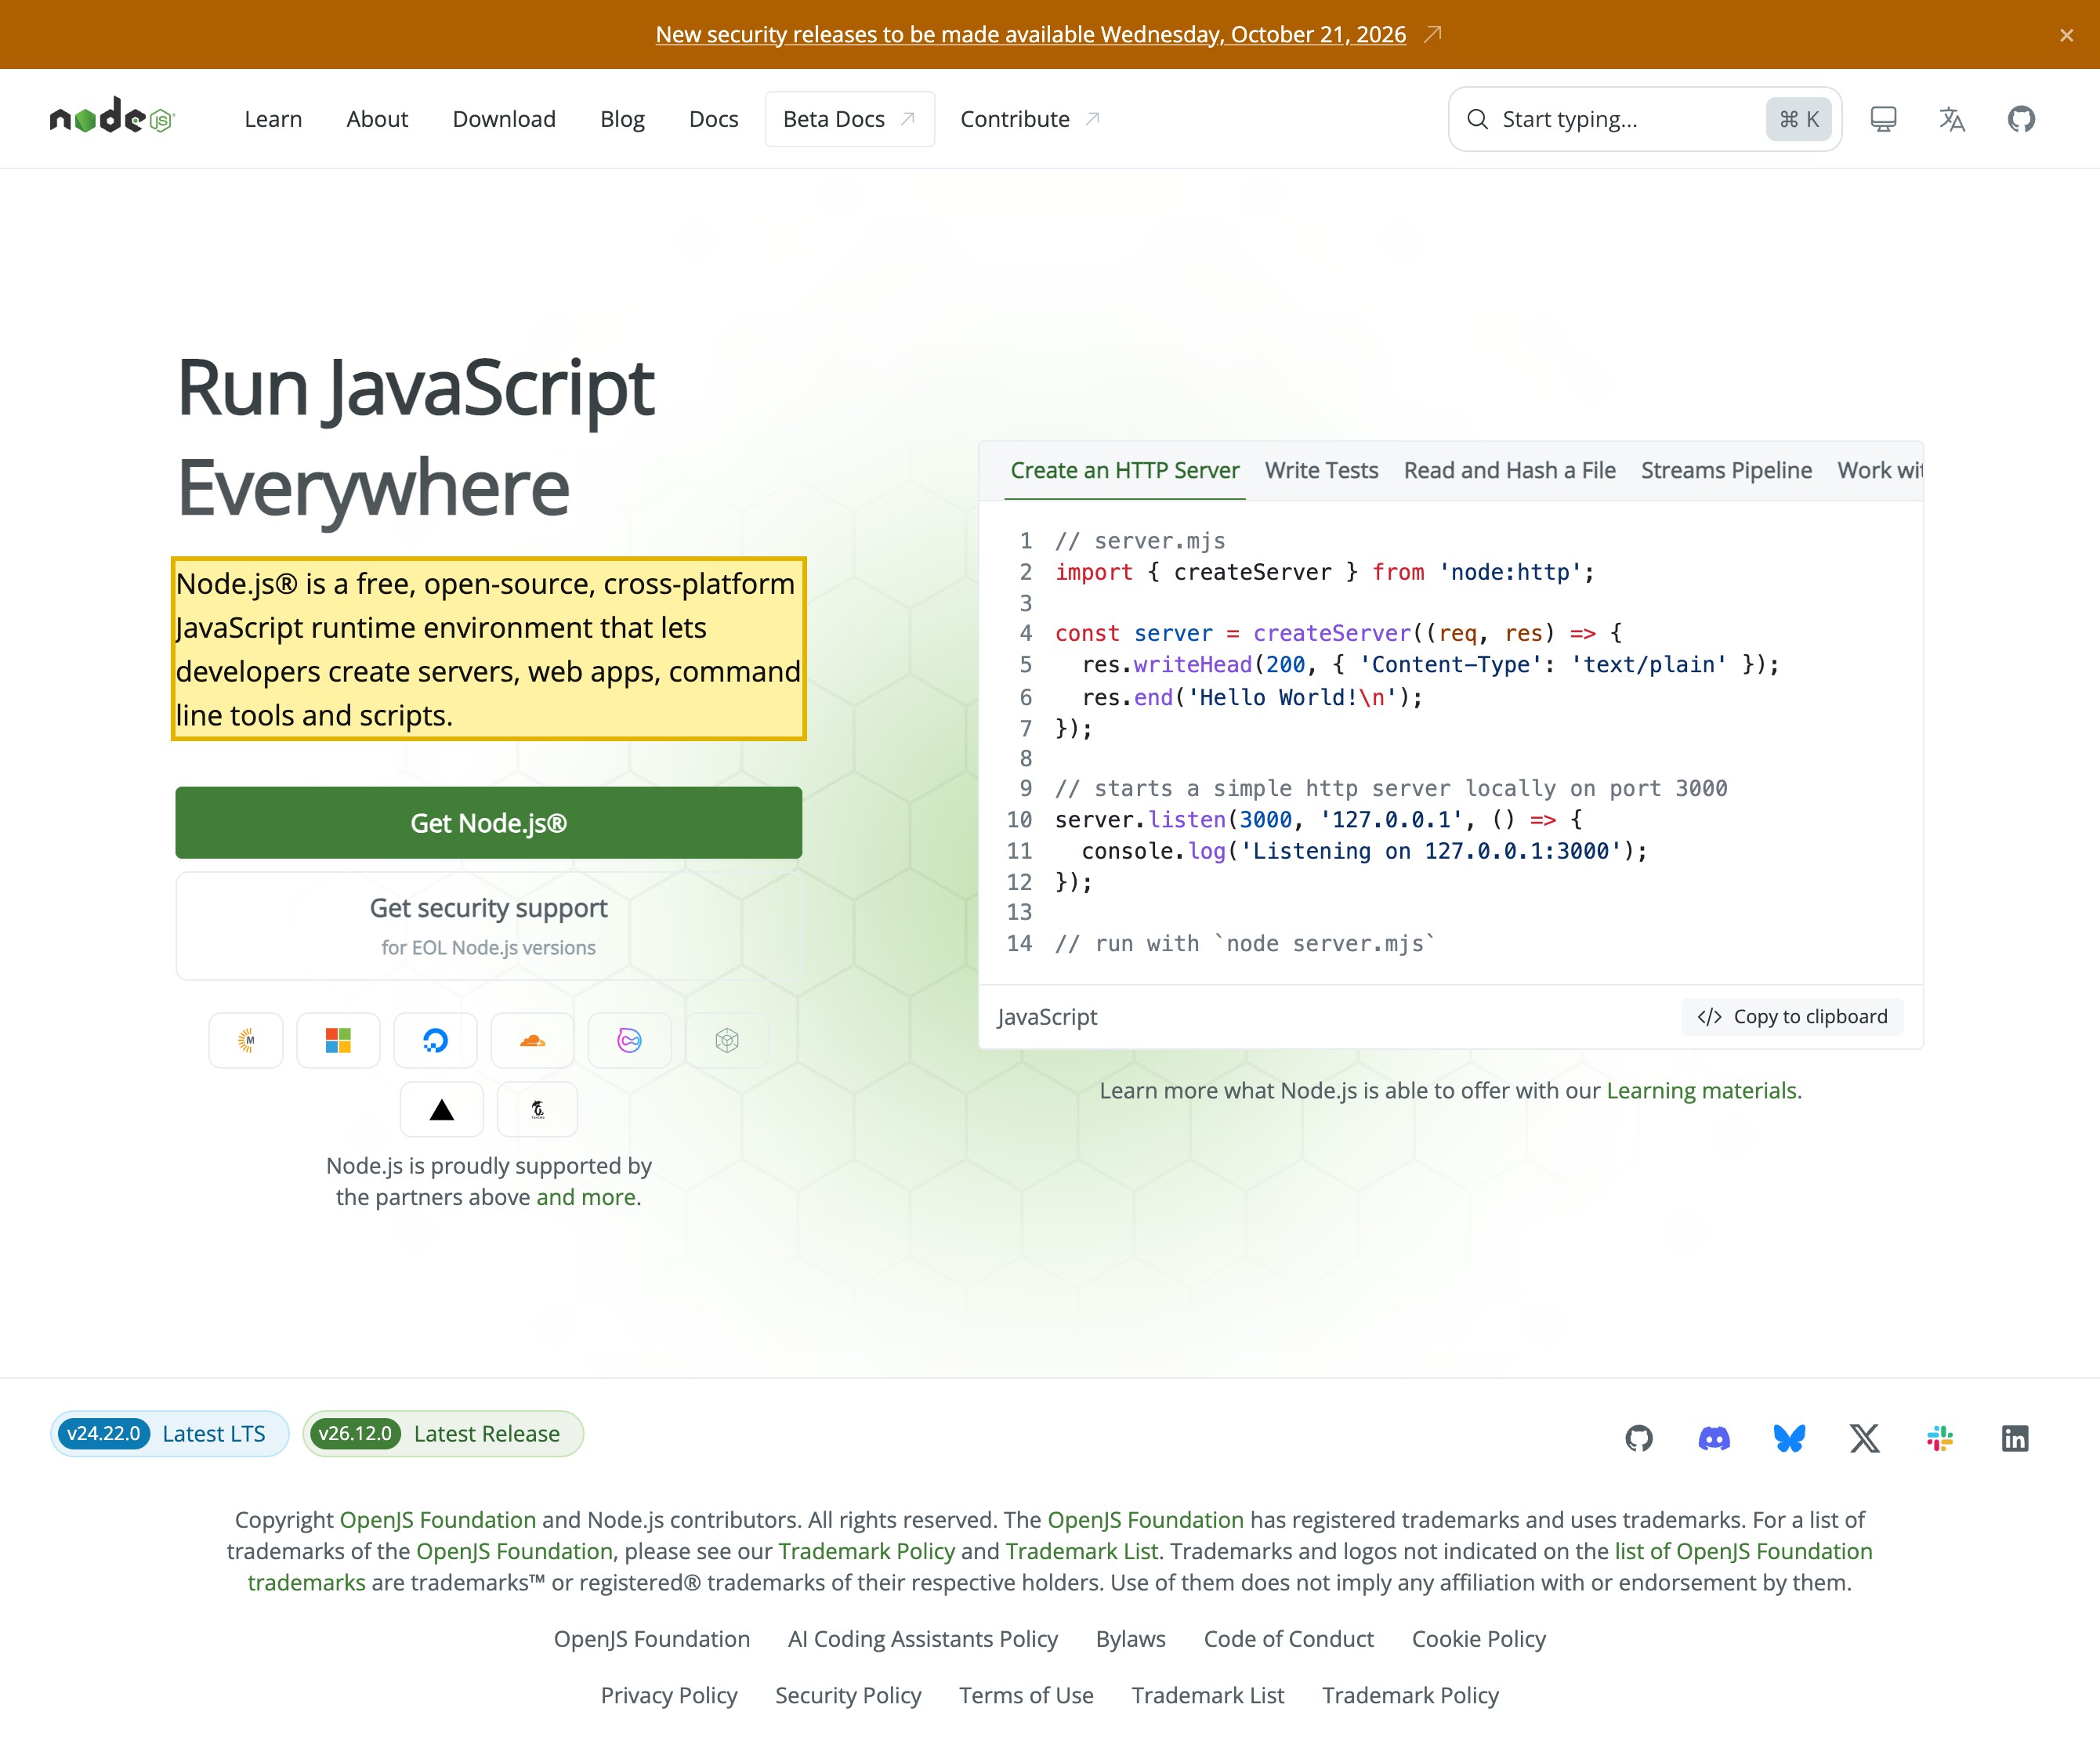Click the Microsoft partner logo
This screenshot has width=2100, height=1755.
point(338,1040)
